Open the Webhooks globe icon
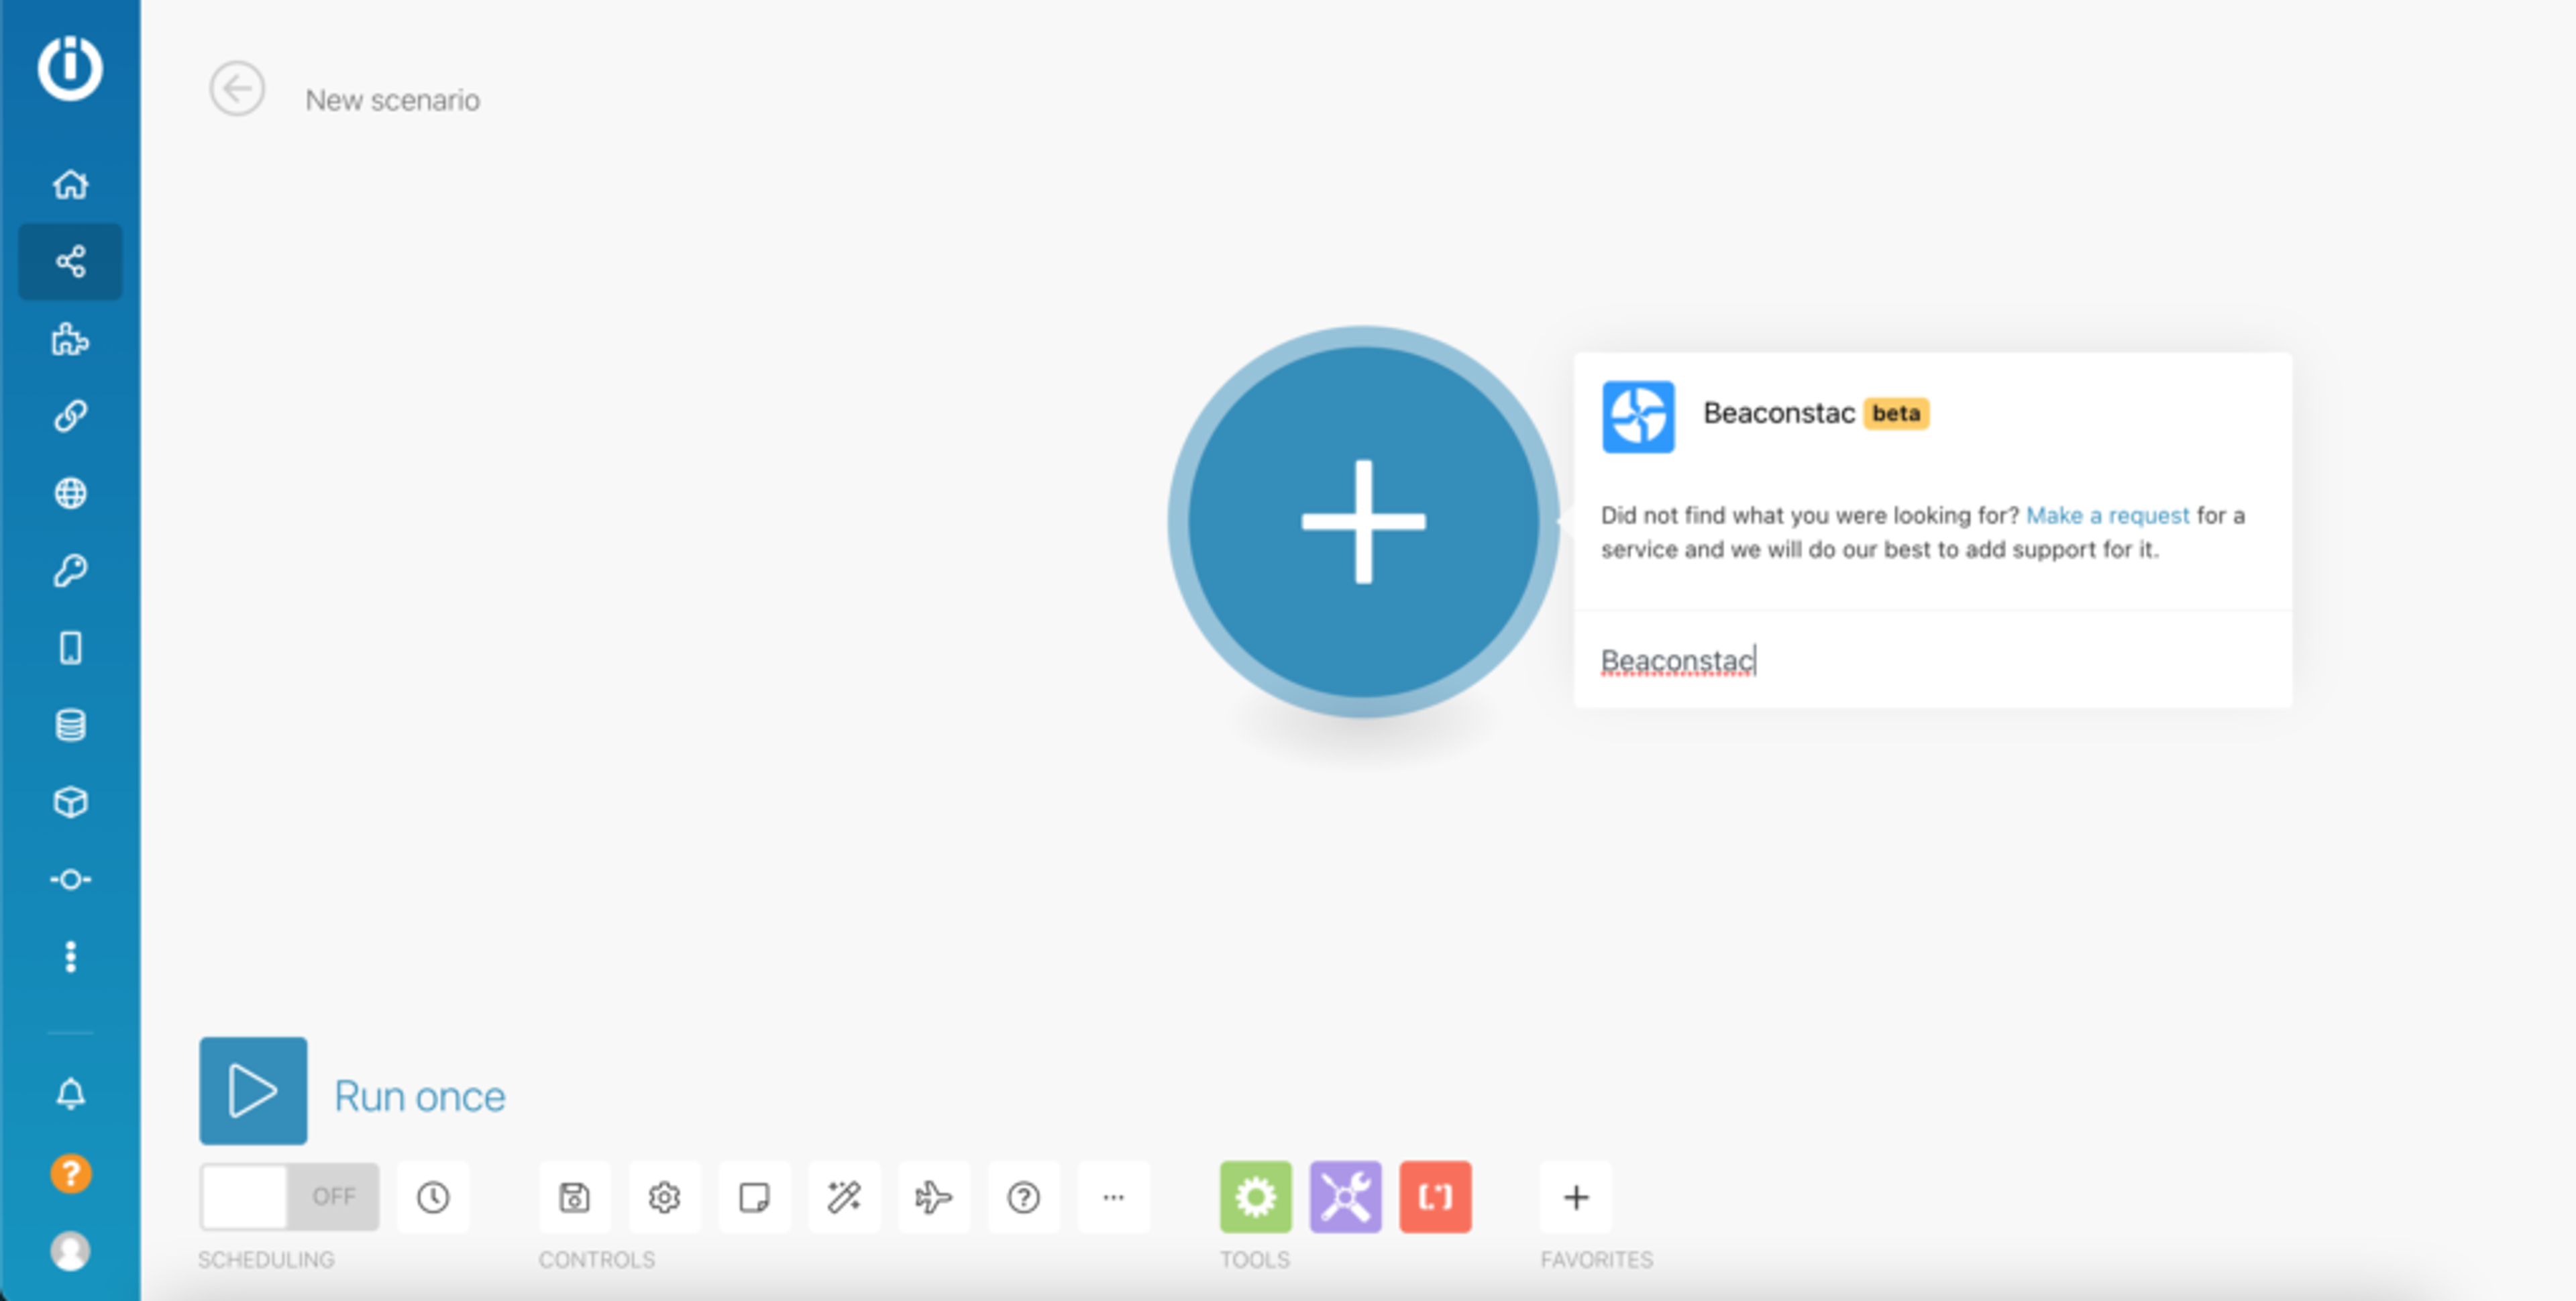2576x1301 pixels. pyautogui.click(x=70, y=493)
